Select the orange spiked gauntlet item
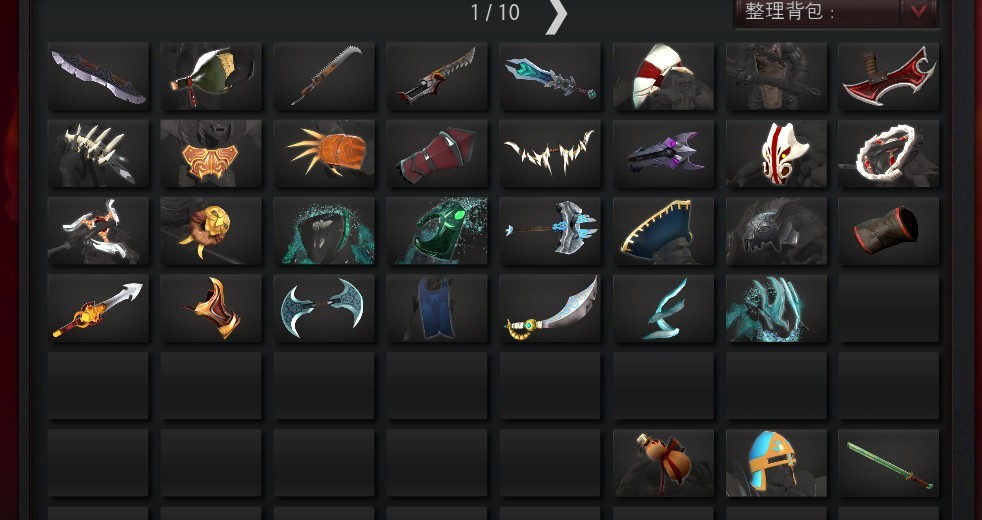Image resolution: width=982 pixels, height=520 pixels. 324,153
